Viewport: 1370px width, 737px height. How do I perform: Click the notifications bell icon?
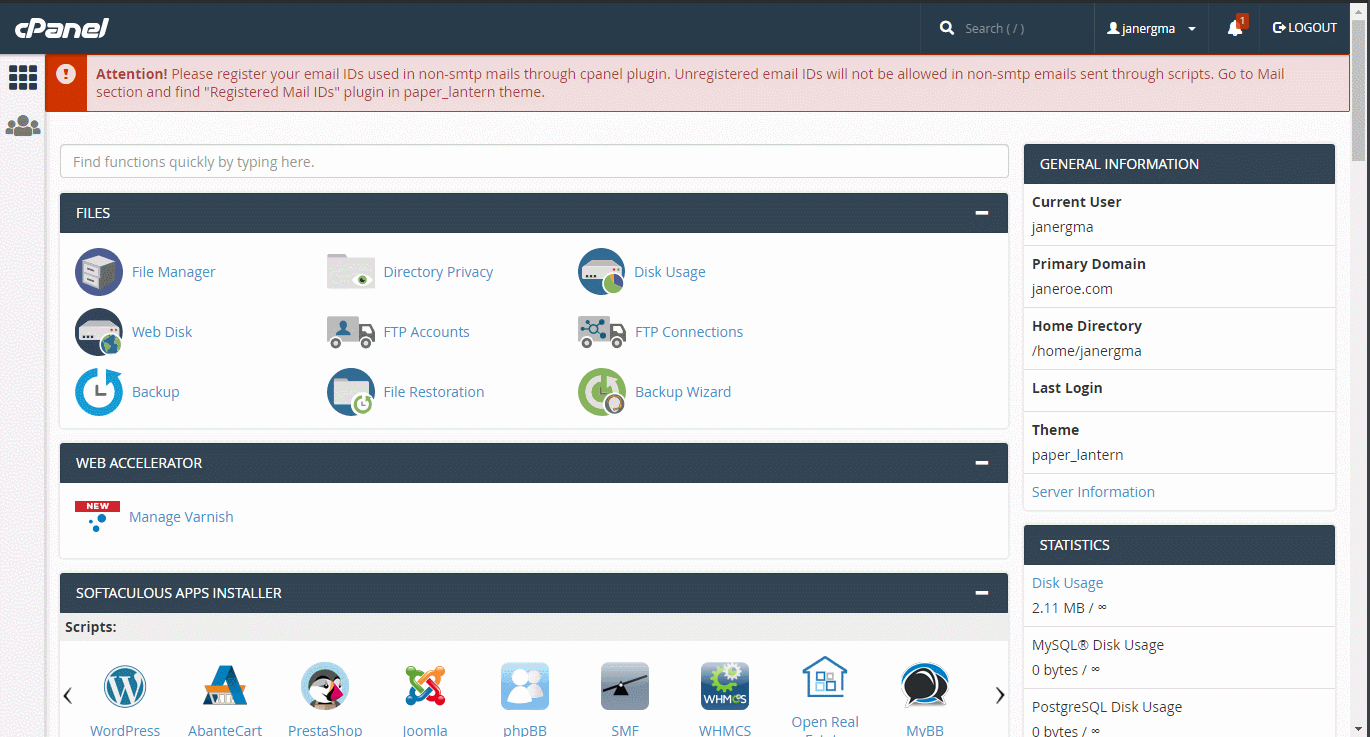point(1235,28)
